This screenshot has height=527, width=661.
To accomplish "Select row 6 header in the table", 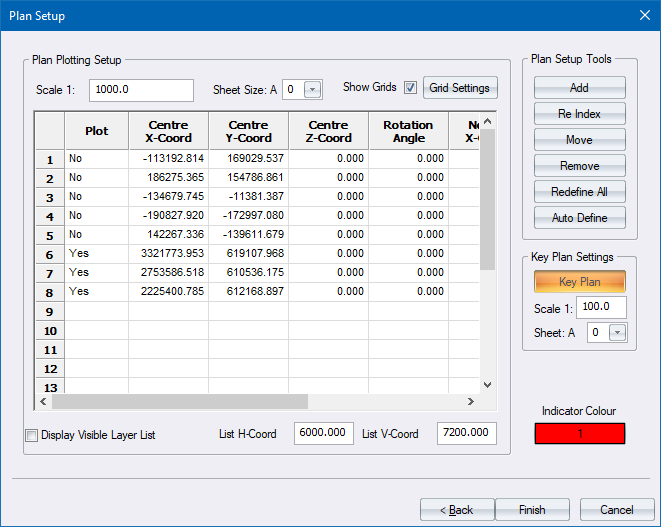I will click(49, 254).
